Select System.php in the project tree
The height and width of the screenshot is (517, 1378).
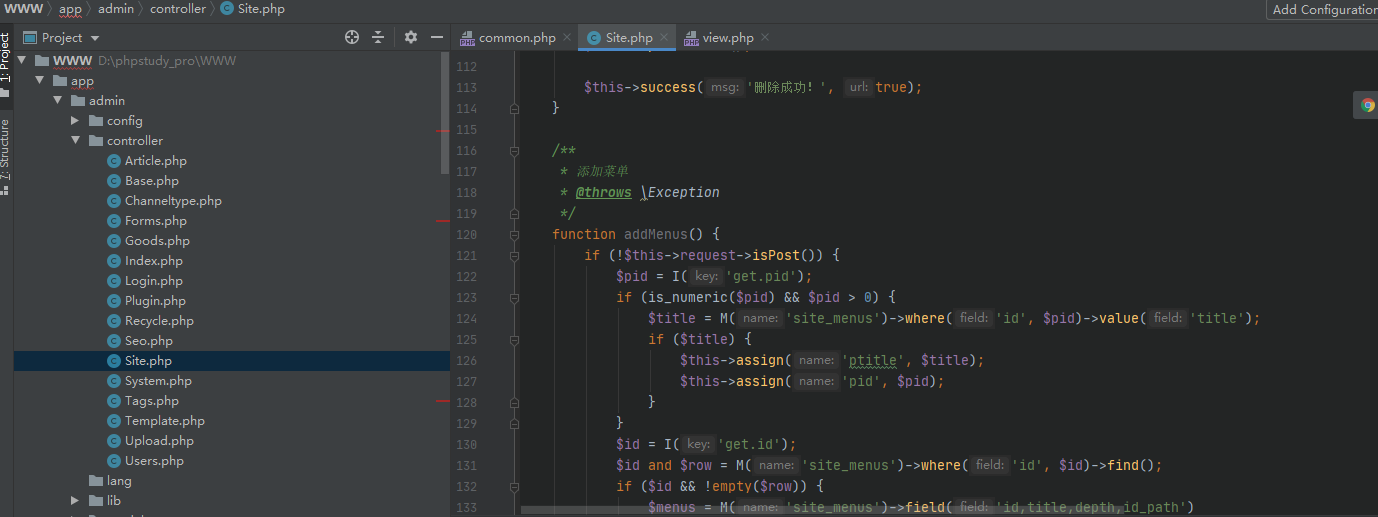[158, 381]
